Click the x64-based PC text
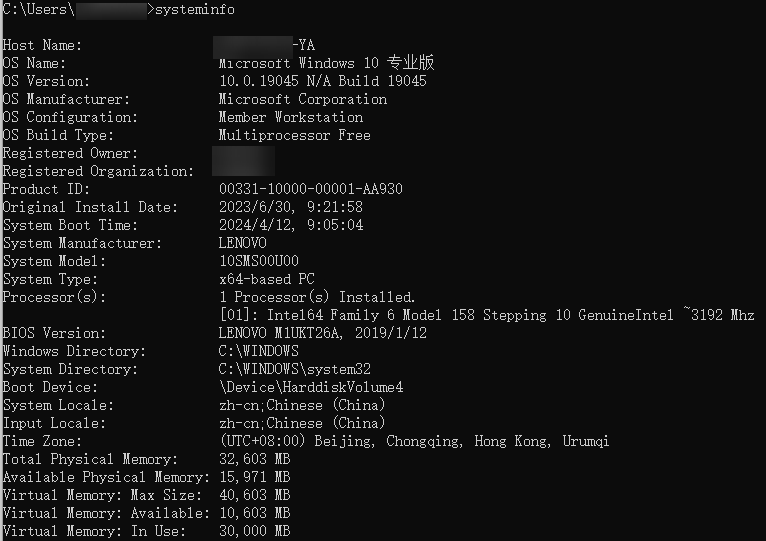Screen dimensions: 766x541 (266, 279)
